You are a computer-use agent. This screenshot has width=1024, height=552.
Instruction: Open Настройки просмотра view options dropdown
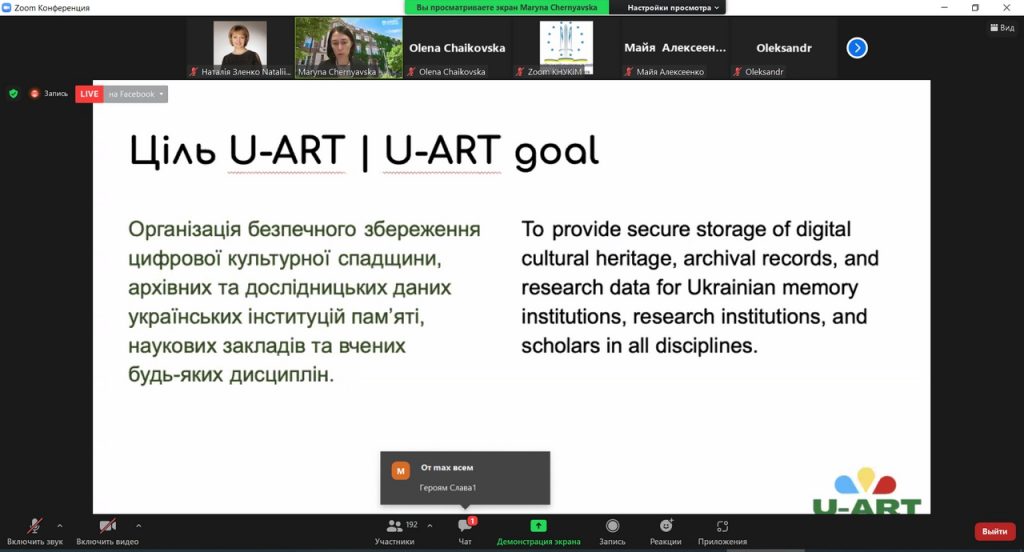click(x=673, y=8)
